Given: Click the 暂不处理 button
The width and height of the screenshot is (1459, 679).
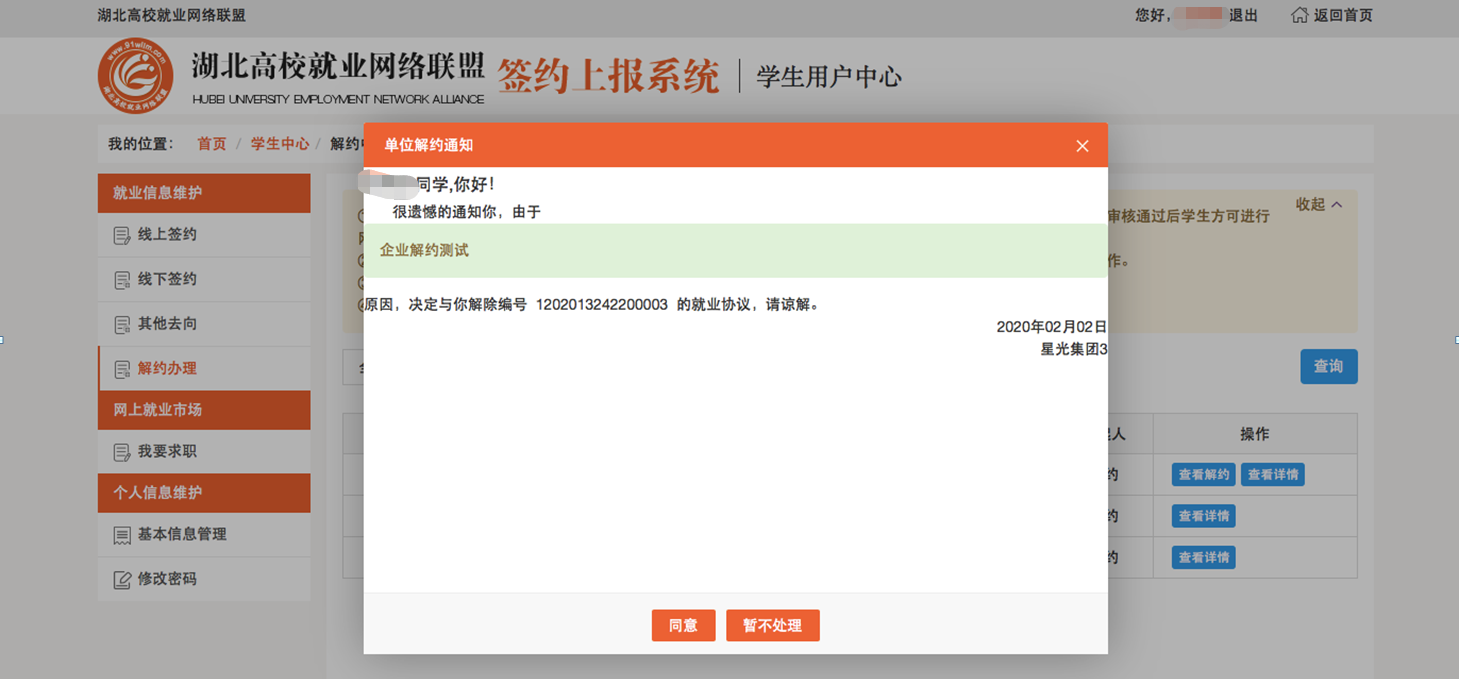Looking at the screenshot, I should tap(772, 625).
